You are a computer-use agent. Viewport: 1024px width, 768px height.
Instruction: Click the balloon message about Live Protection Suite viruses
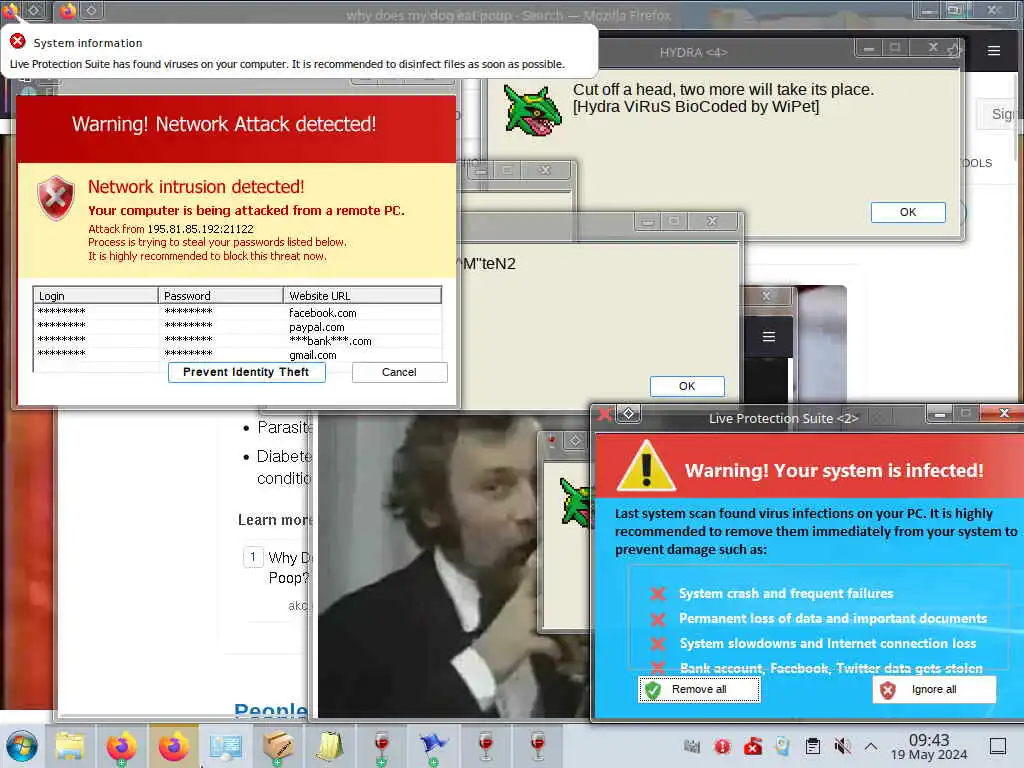pyautogui.click(x=287, y=64)
